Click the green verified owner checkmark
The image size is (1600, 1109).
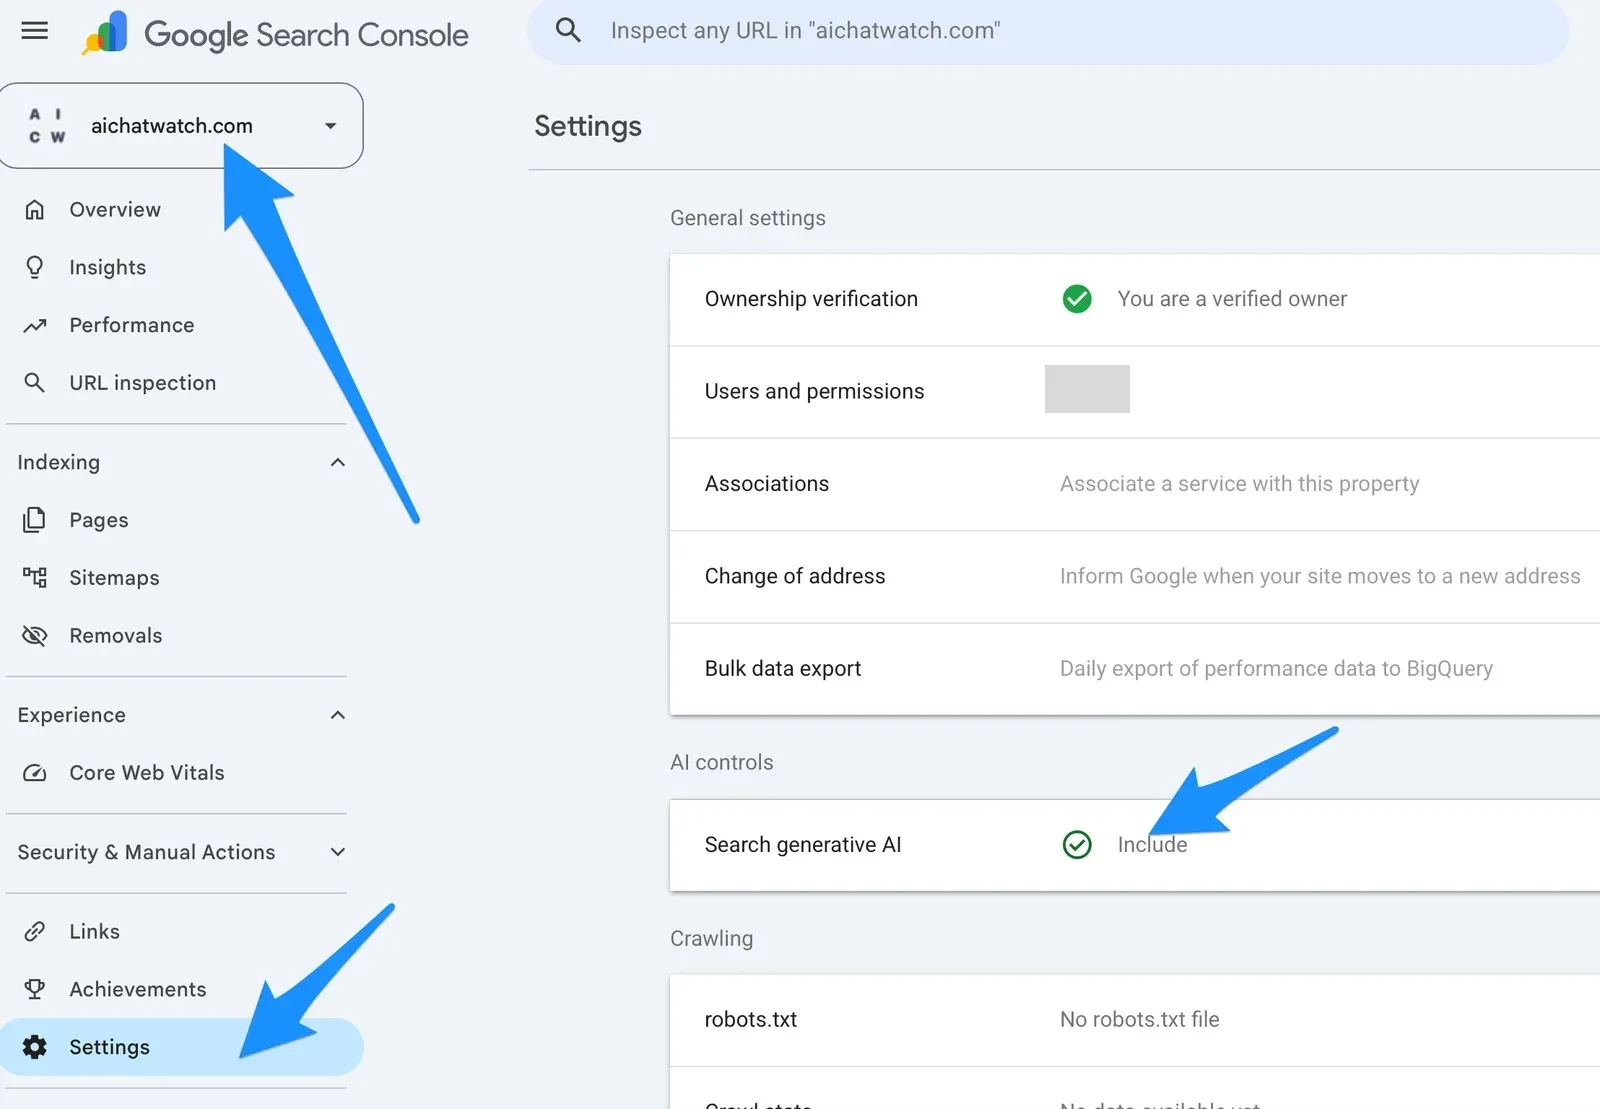pyautogui.click(x=1077, y=299)
